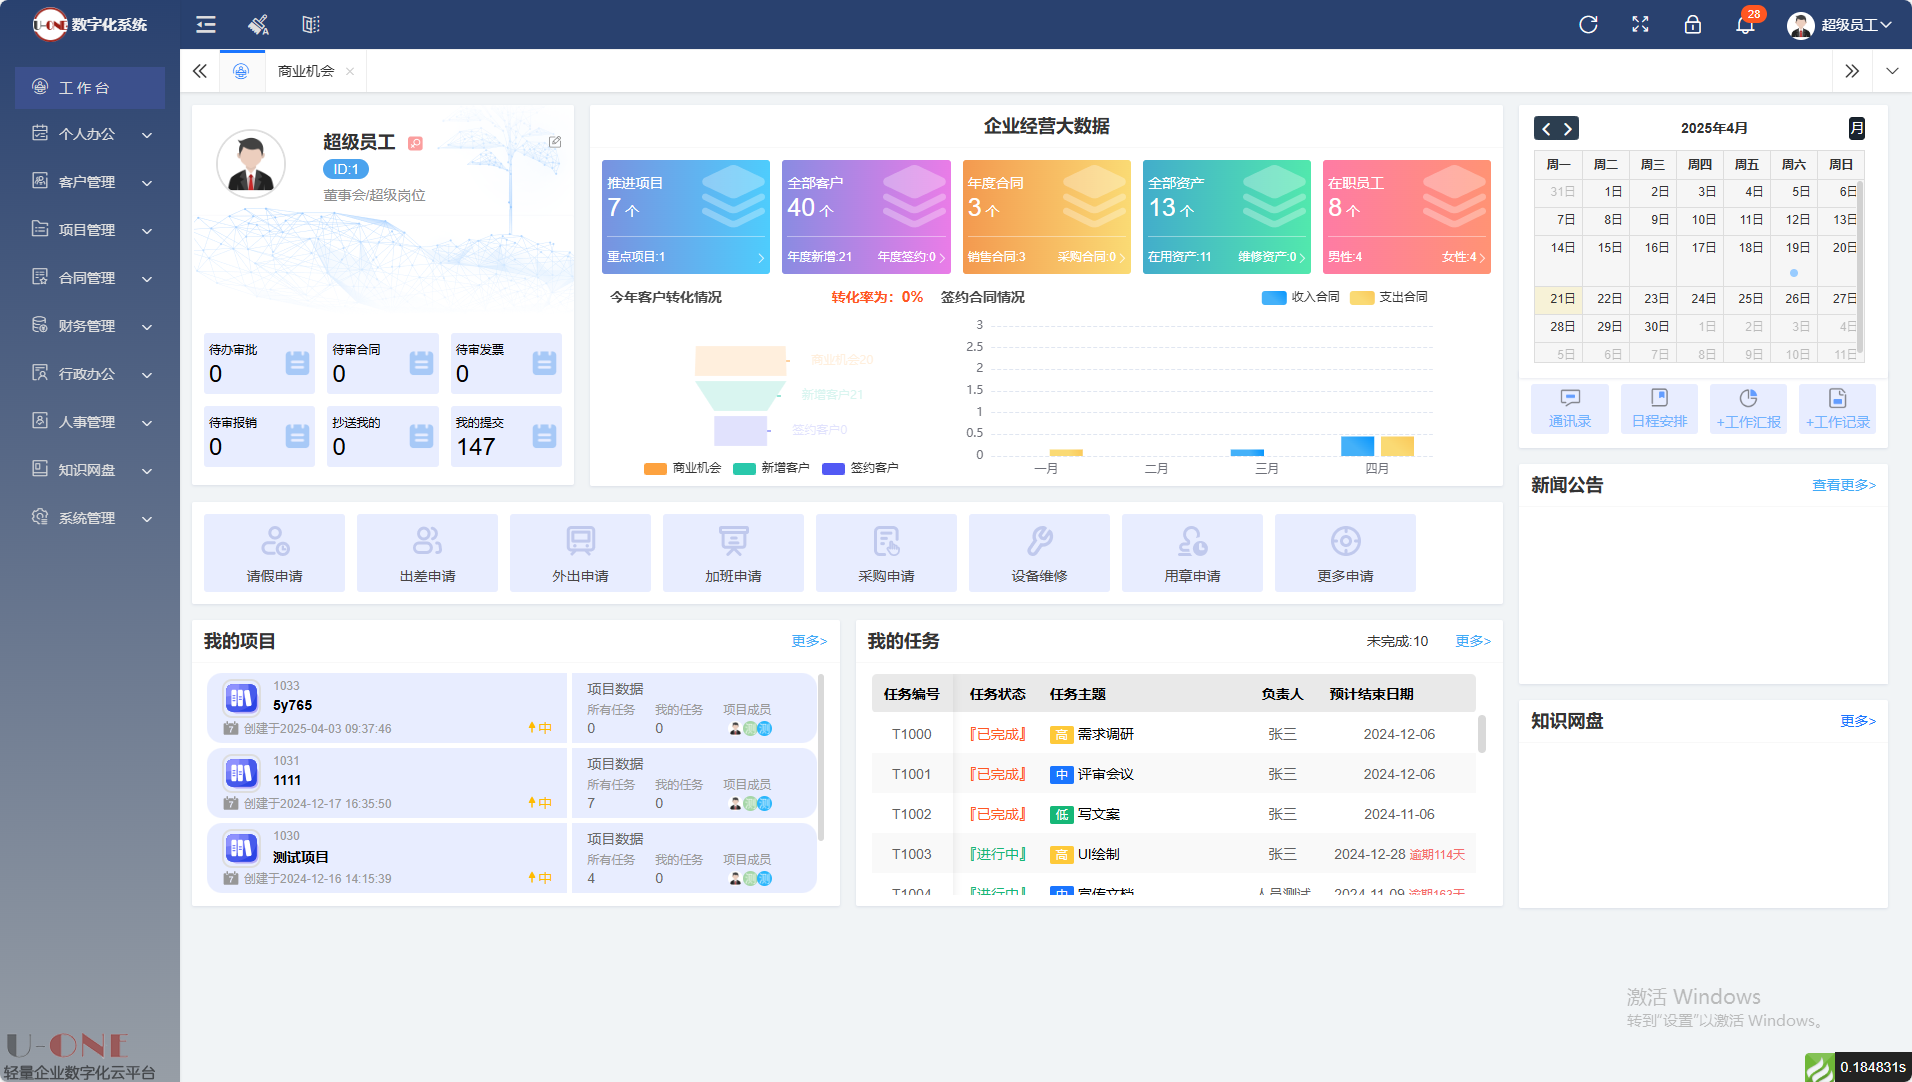
Task: Add a 工作汇报 report
Action: coord(1748,409)
